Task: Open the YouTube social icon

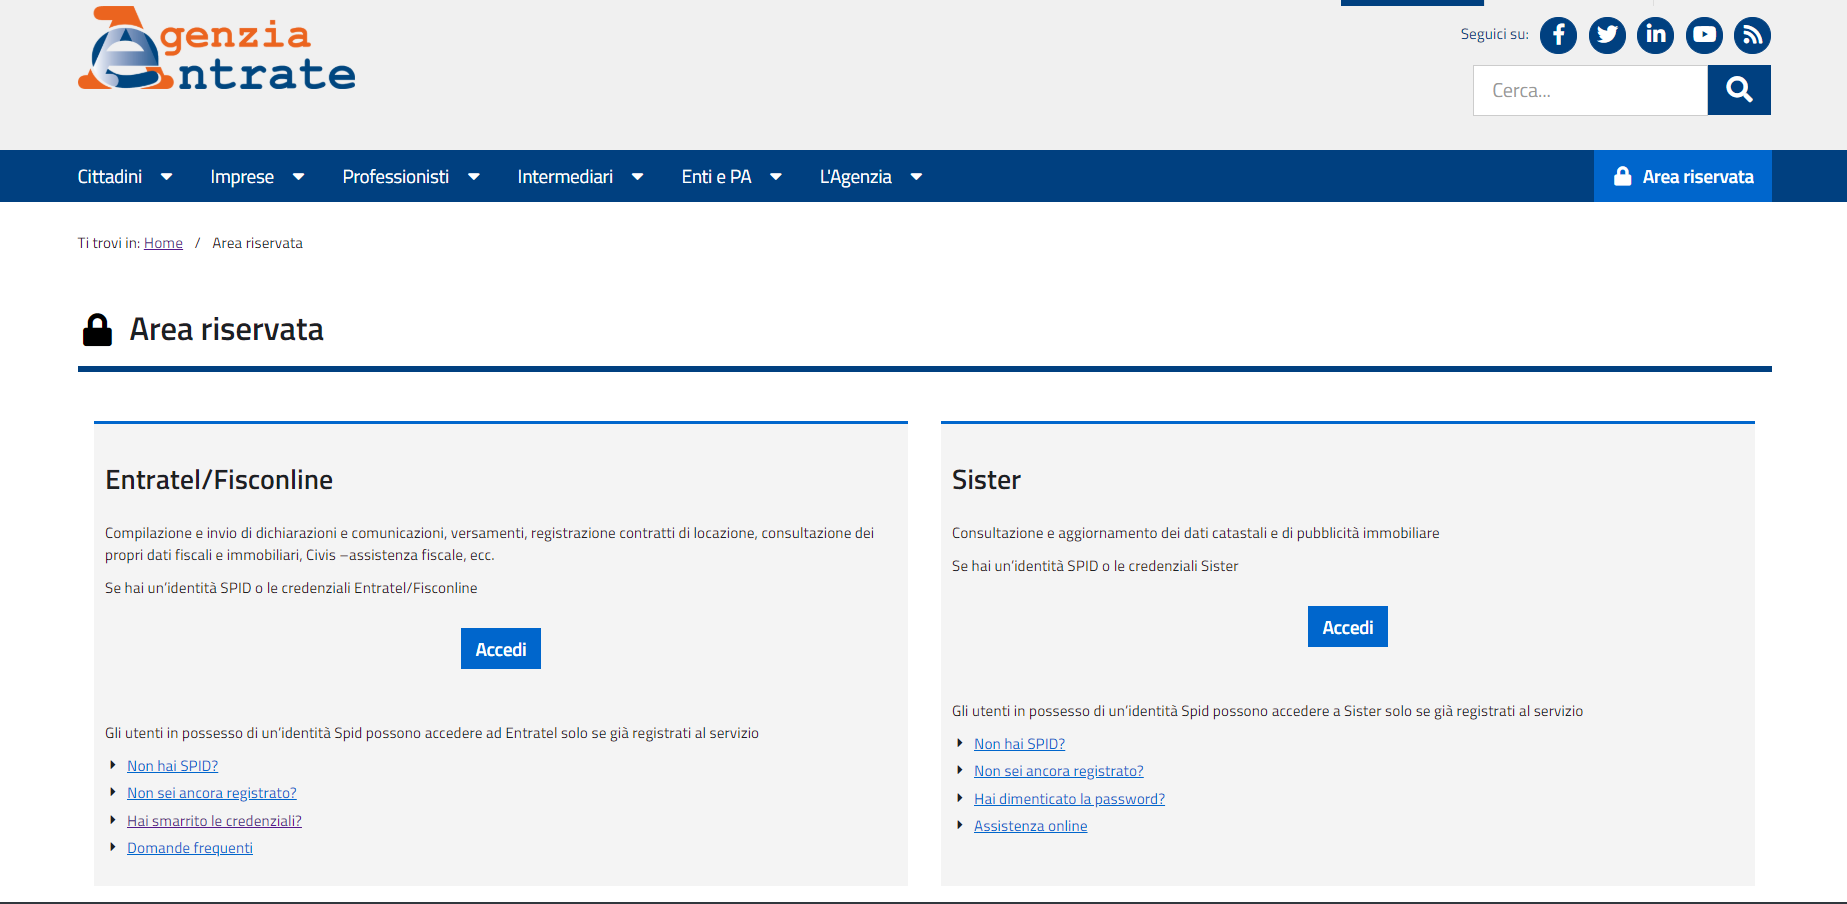Action: (x=1704, y=35)
